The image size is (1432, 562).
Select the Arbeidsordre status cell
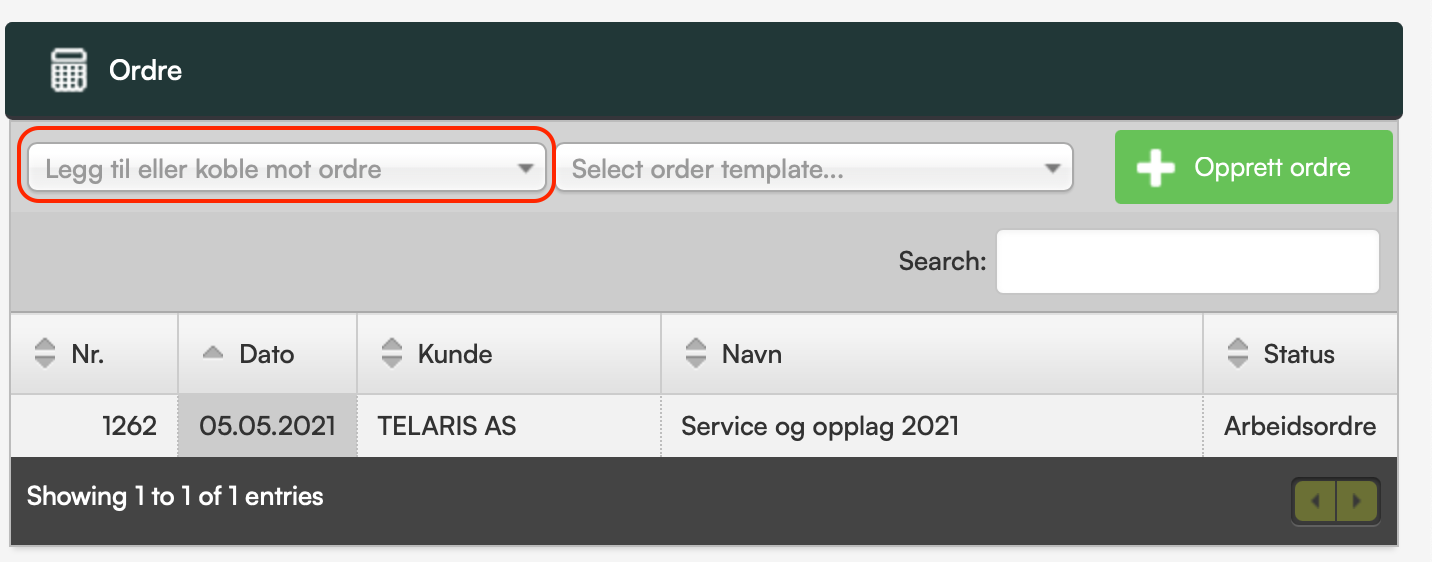[x=1300, y=427]
